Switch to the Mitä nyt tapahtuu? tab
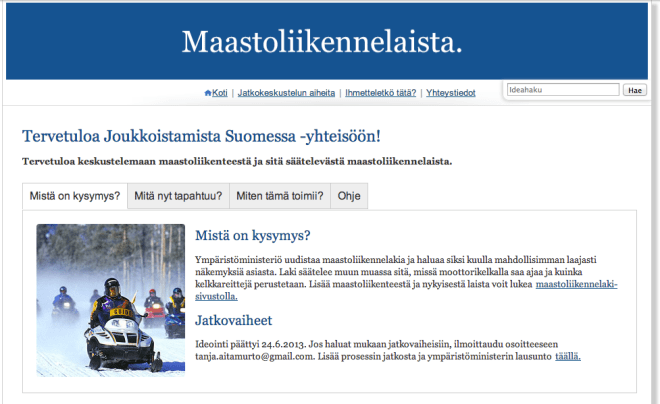This screenshot has width=660, height=404. (178, 196)
